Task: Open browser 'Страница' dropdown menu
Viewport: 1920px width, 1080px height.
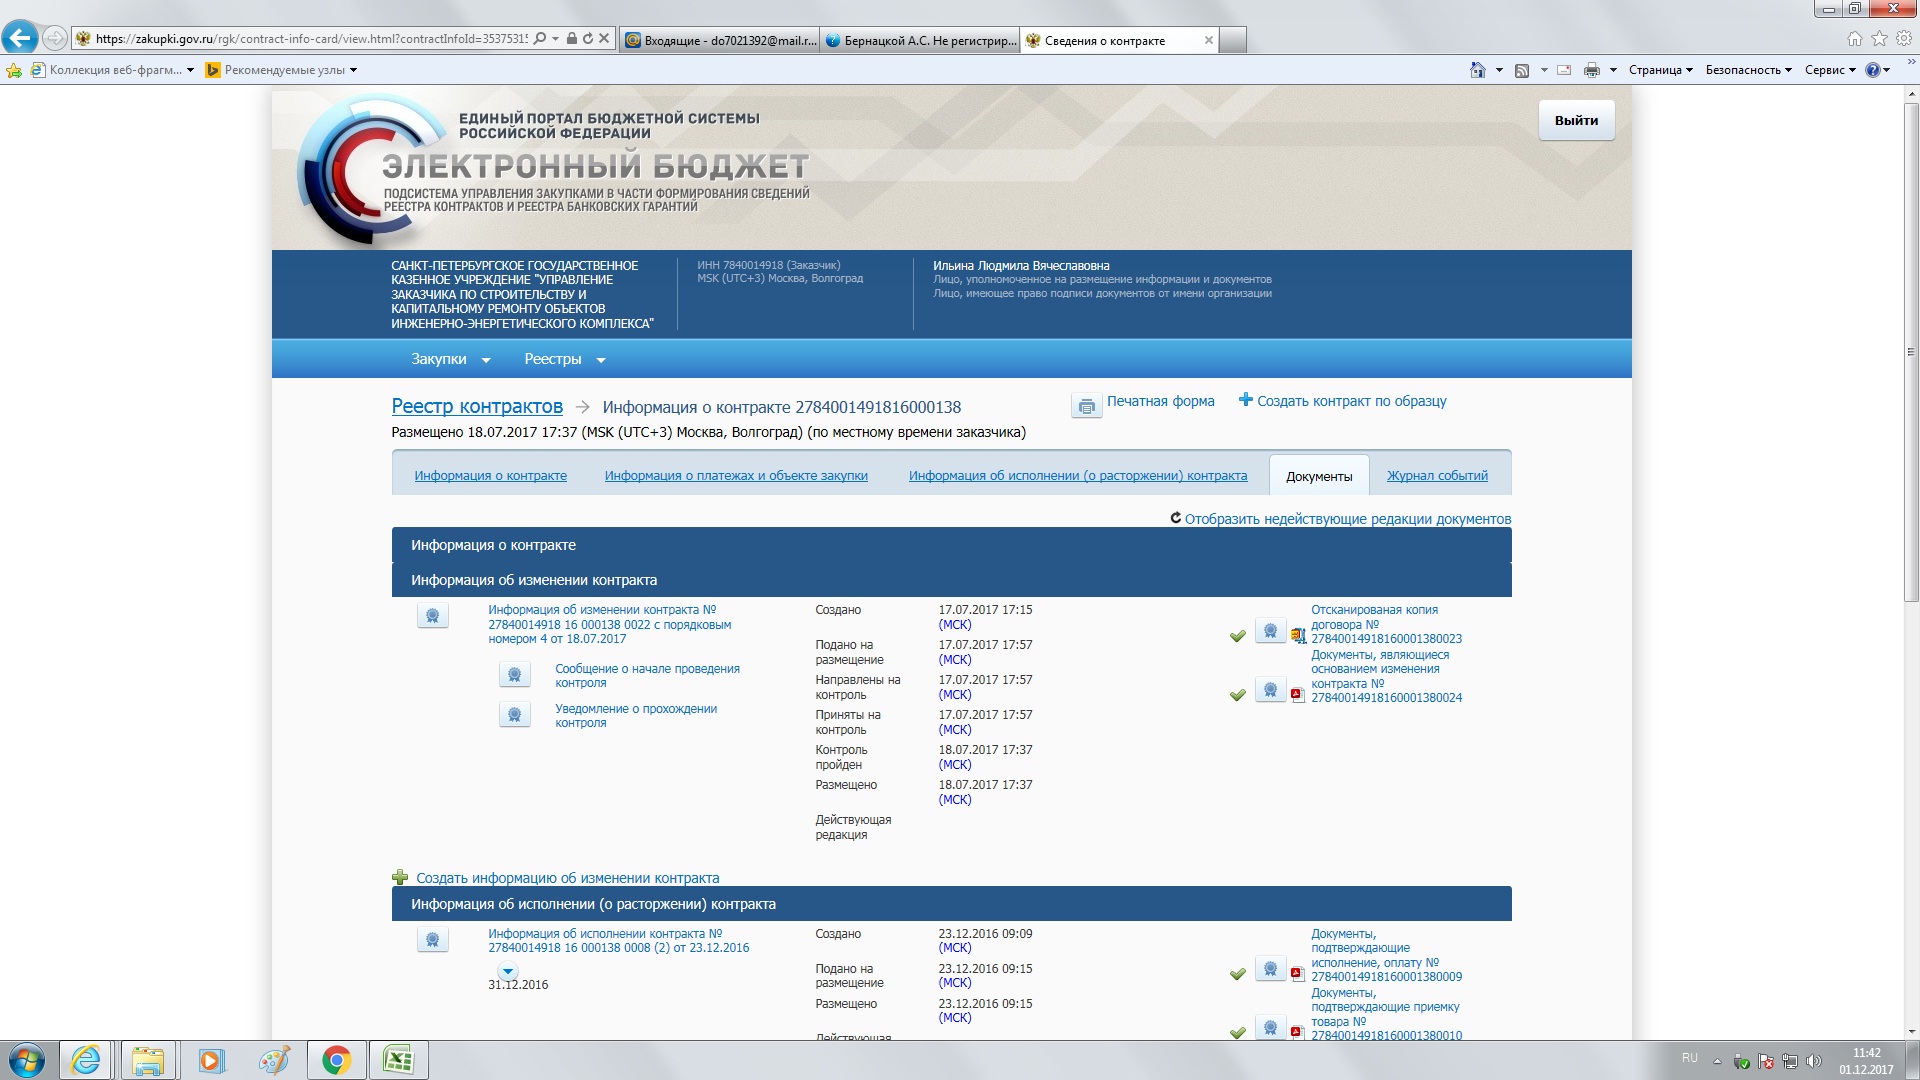Action: [x=1660, y=70]
